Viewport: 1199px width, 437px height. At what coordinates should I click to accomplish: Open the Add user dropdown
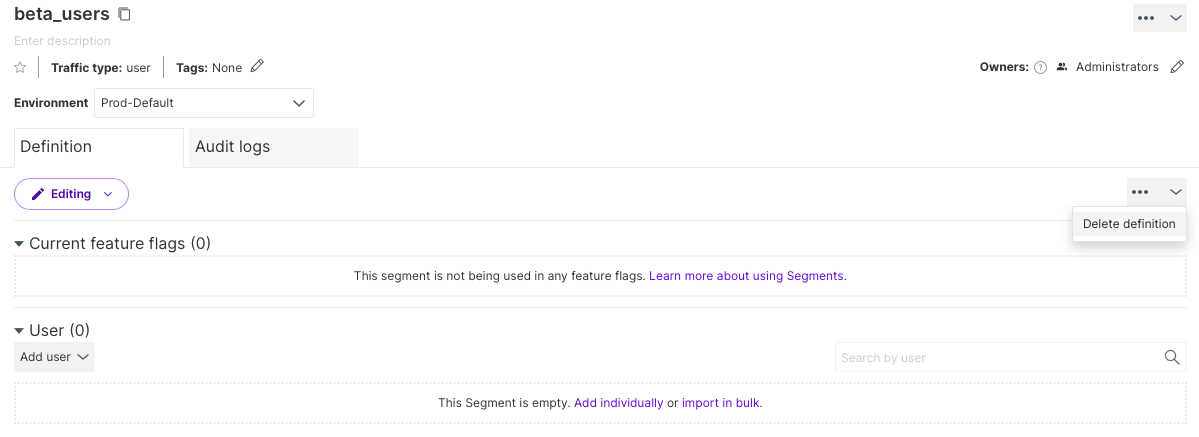pos(55,357)
